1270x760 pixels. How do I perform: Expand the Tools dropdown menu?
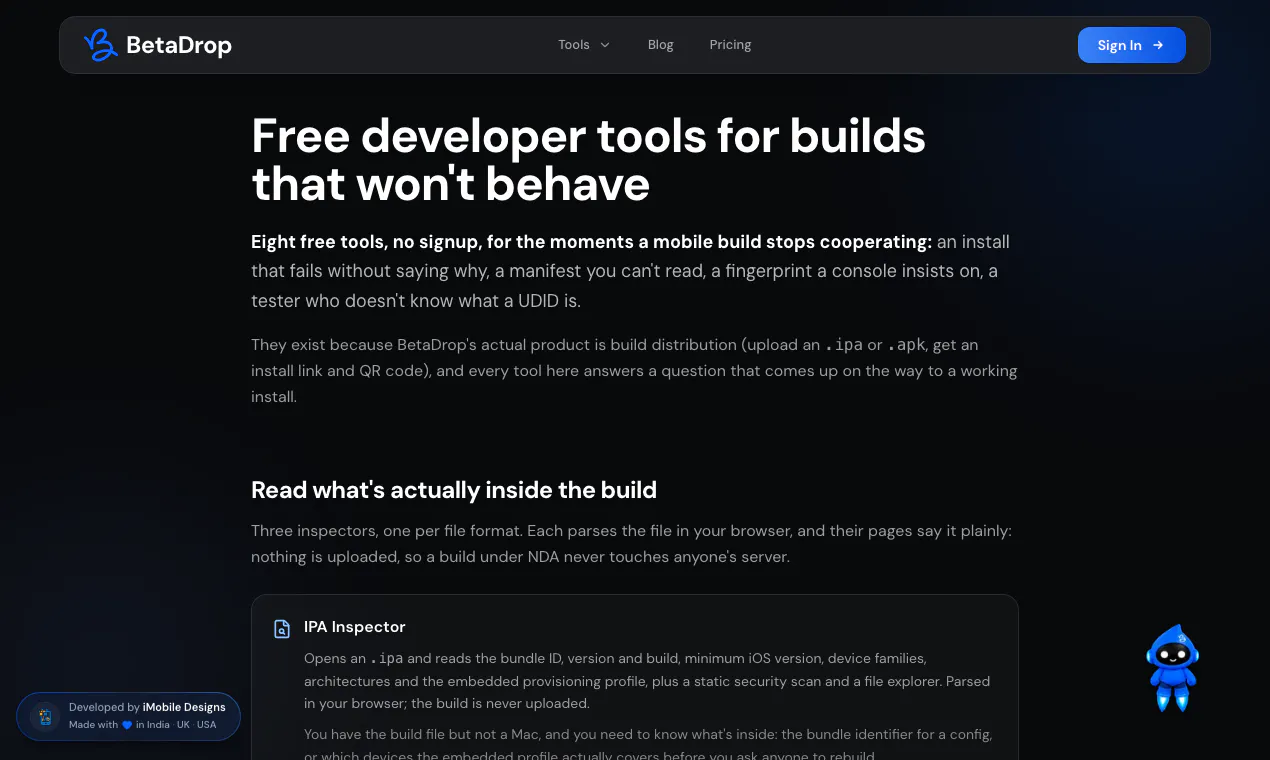584,45
